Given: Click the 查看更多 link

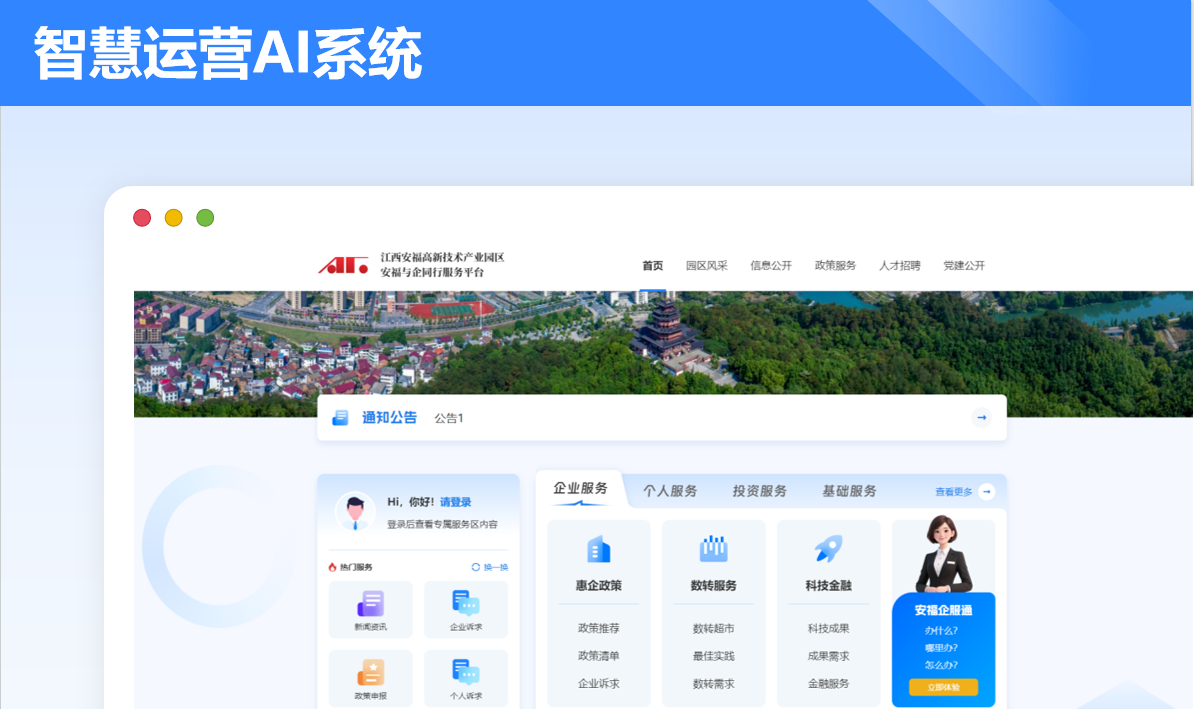Looking at the screenshot, I should tap(953, 492).
